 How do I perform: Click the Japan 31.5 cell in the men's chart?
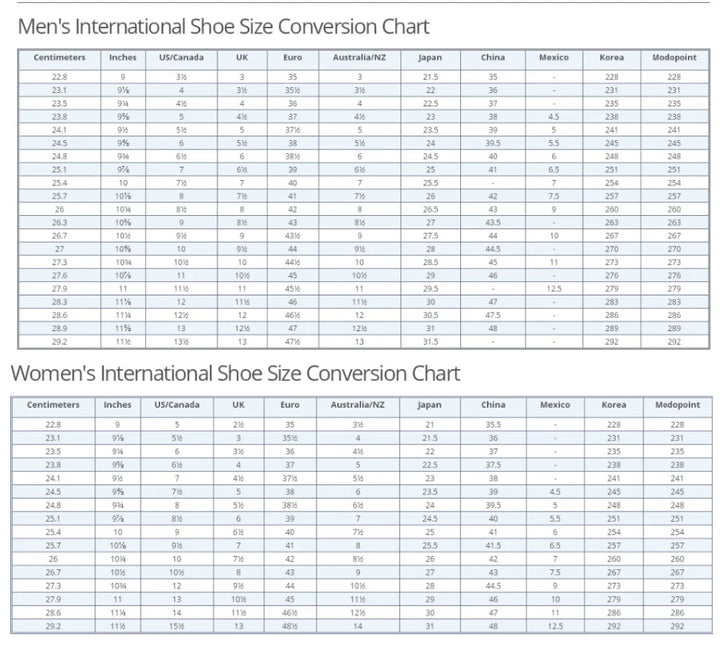pos(430,342)
